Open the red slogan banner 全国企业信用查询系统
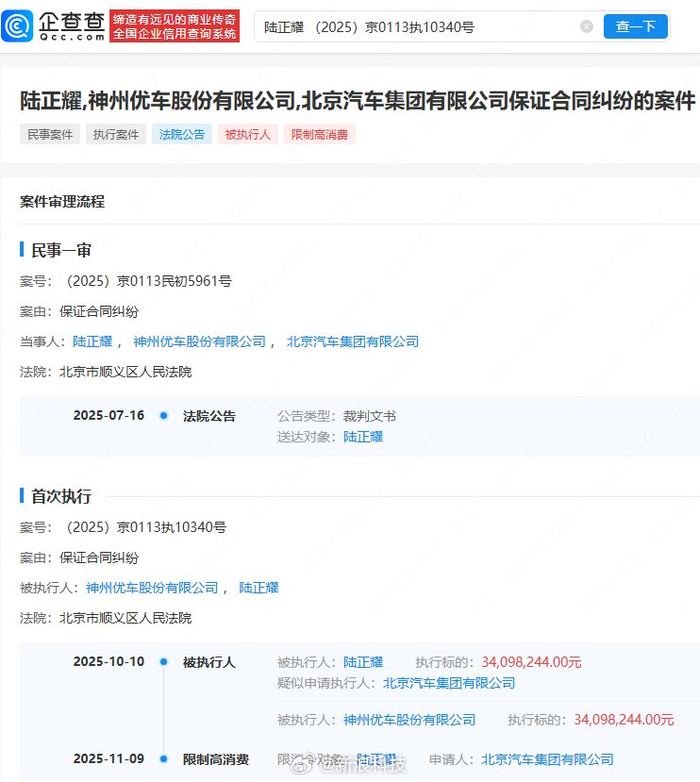The width and height of the screenshot is (700, 782). 175,26
